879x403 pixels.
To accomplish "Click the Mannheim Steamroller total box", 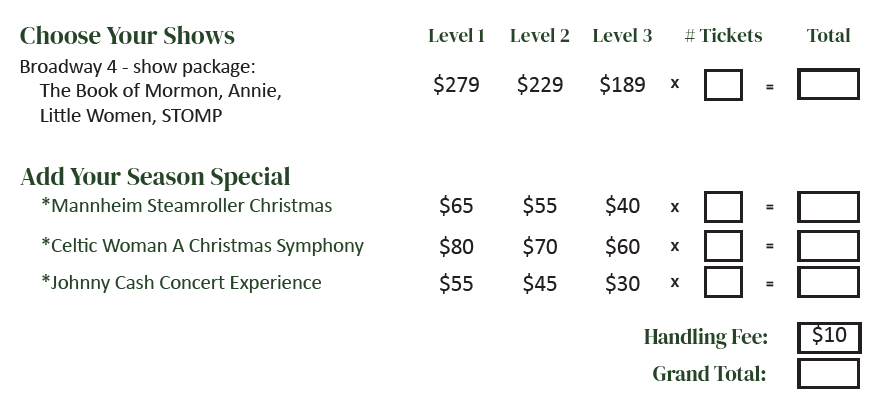I will coord(828,207).
